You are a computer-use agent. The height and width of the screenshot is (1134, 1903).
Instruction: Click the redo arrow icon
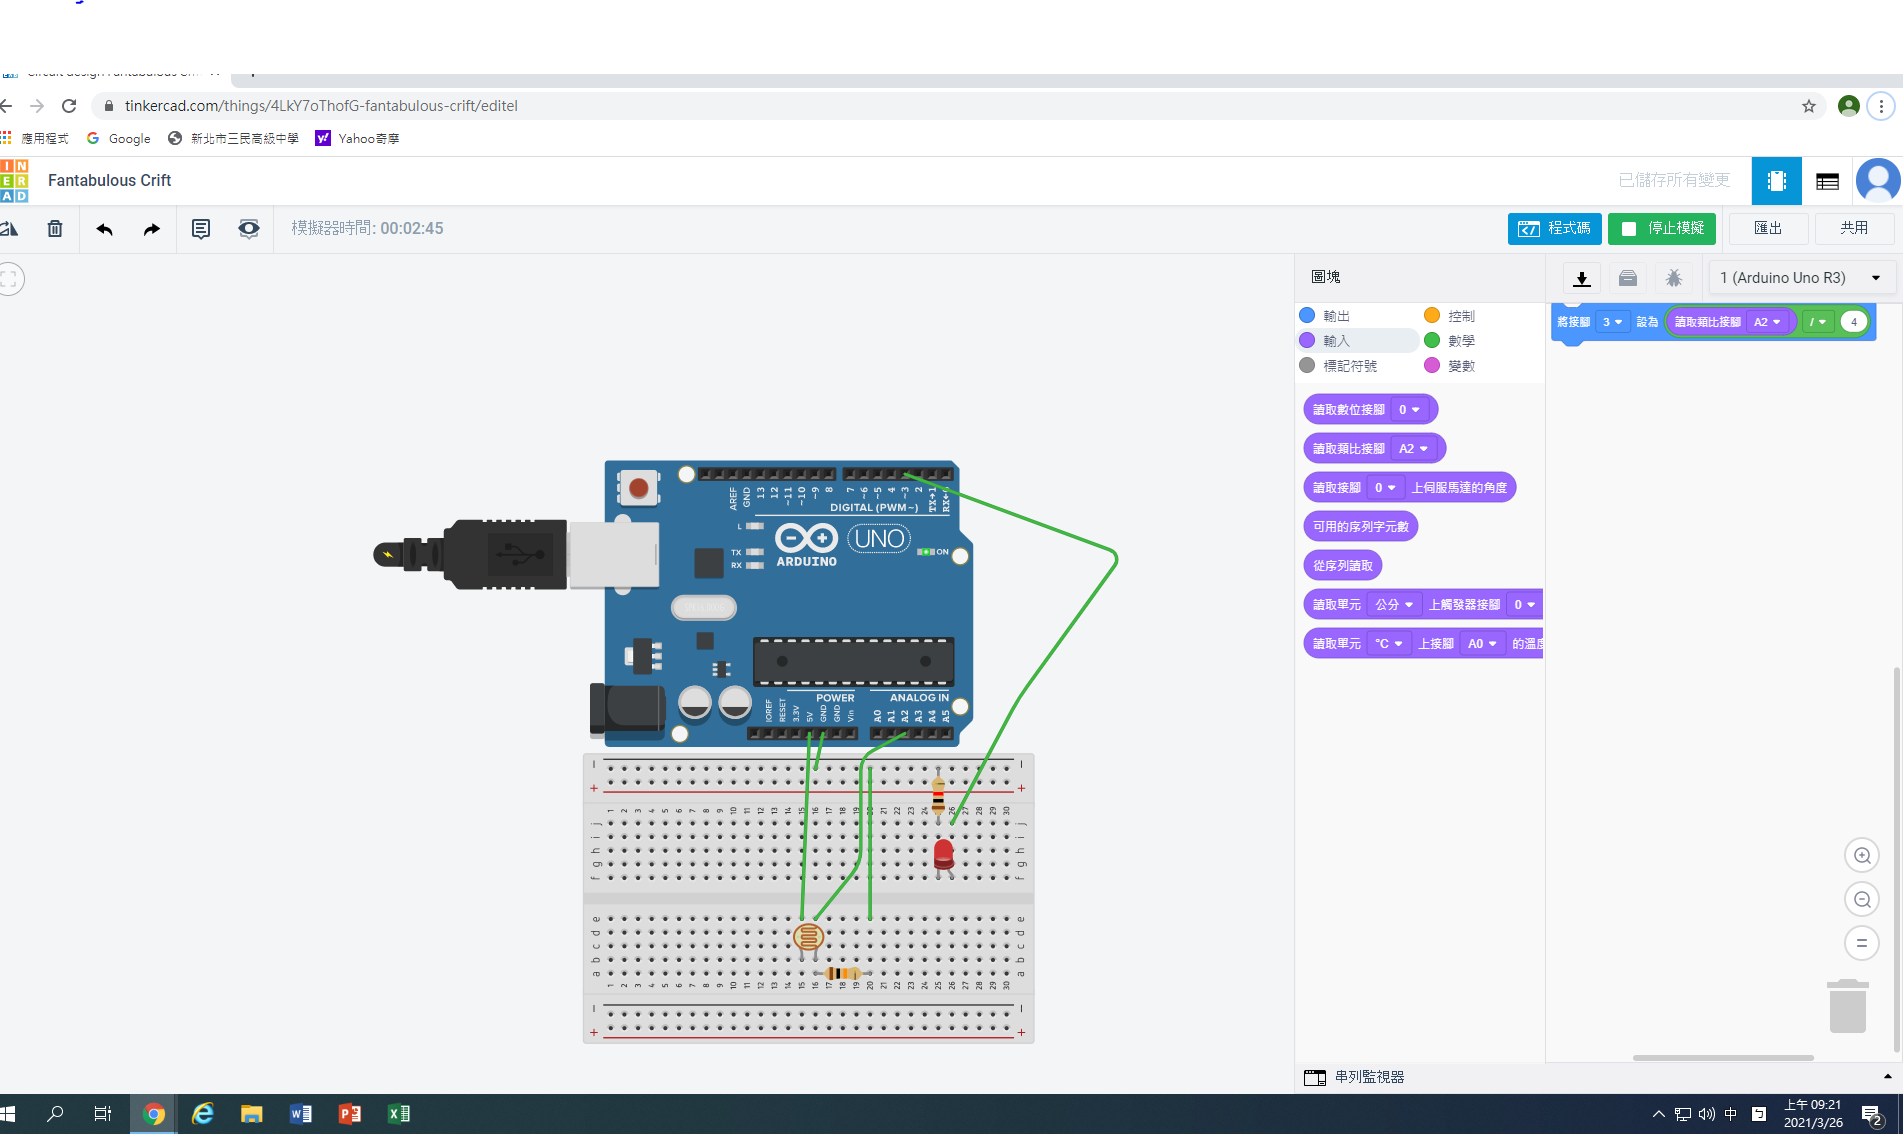(151, 229)
